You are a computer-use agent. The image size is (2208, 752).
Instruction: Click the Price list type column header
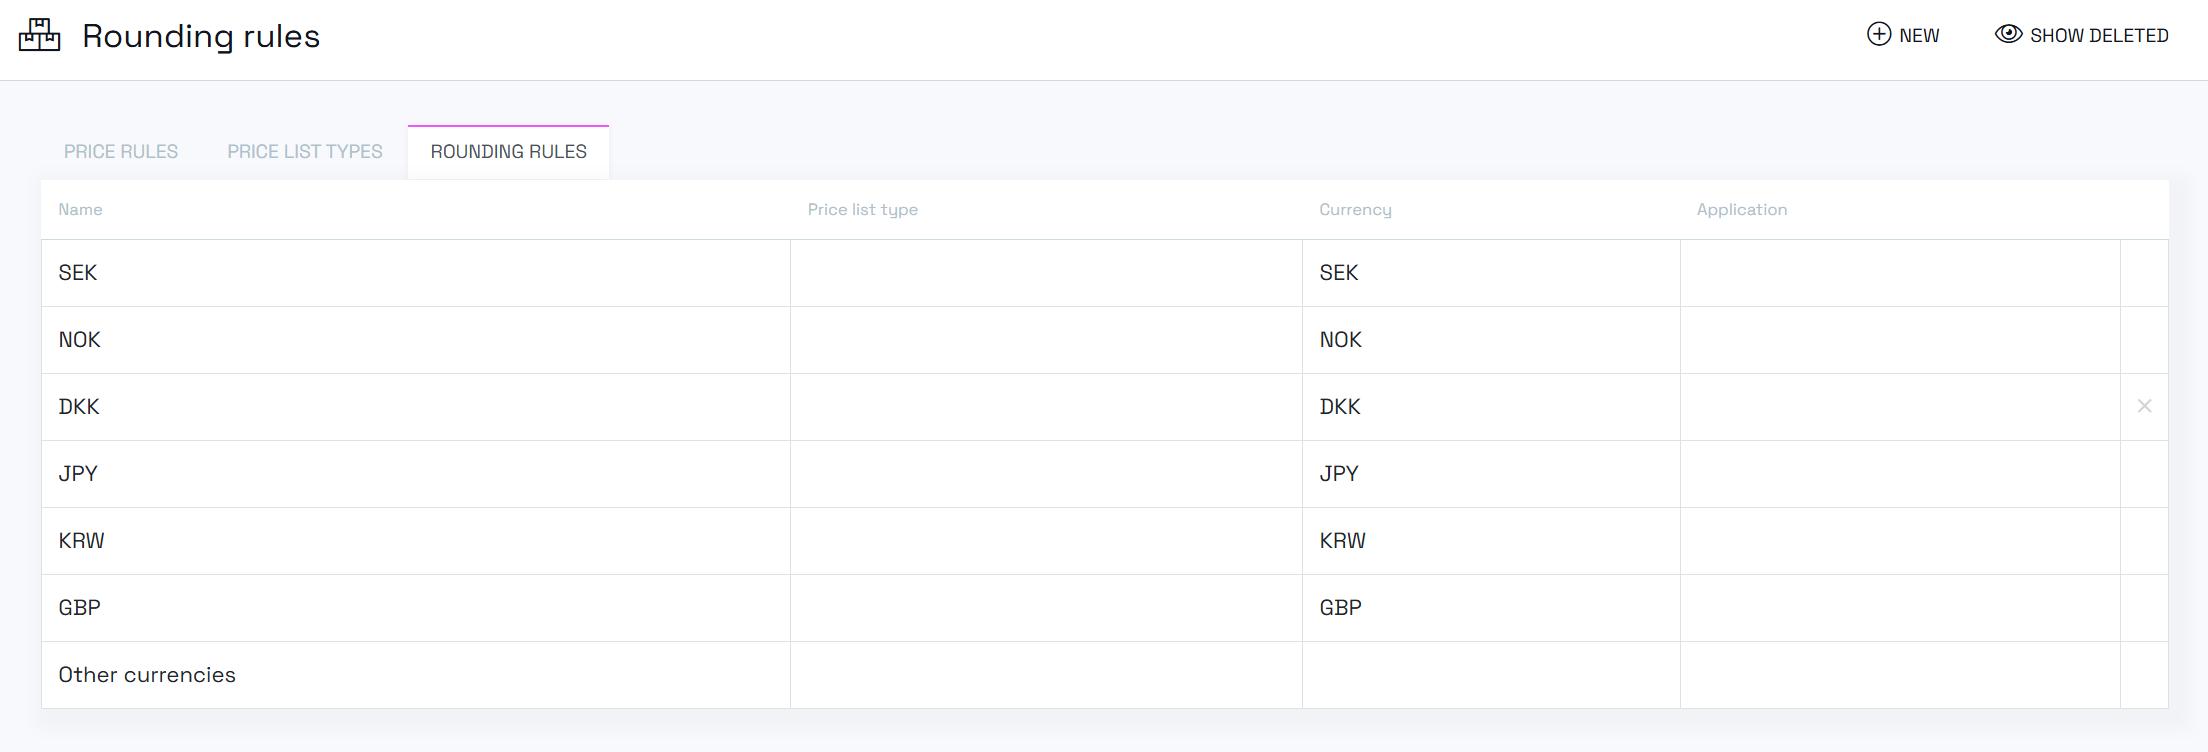click(862, 210)
